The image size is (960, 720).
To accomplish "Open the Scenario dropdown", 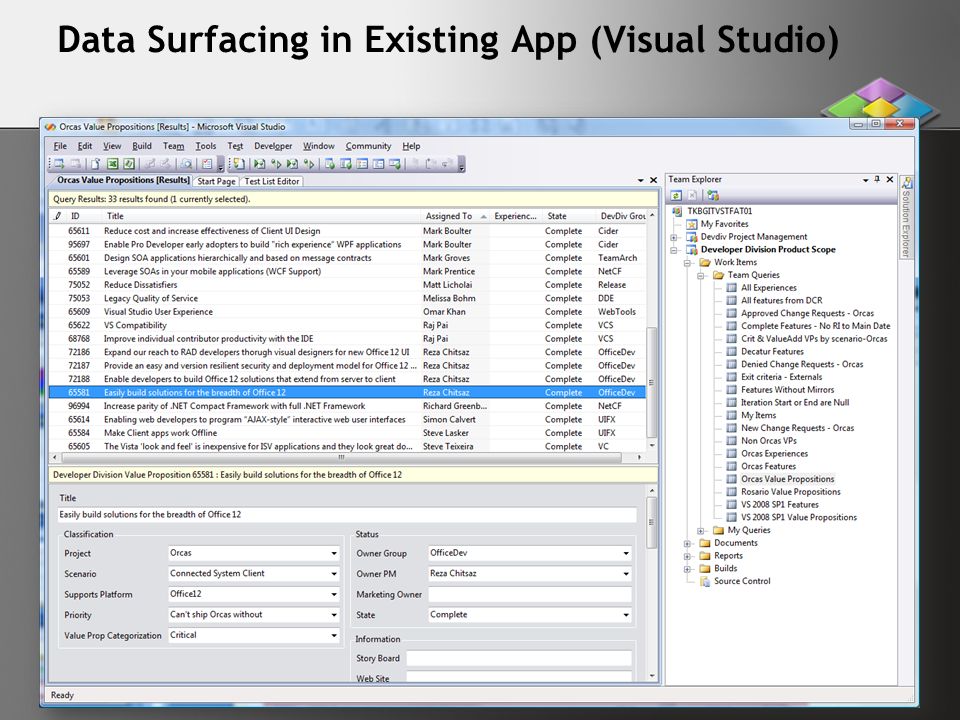I will click(334, 574).
